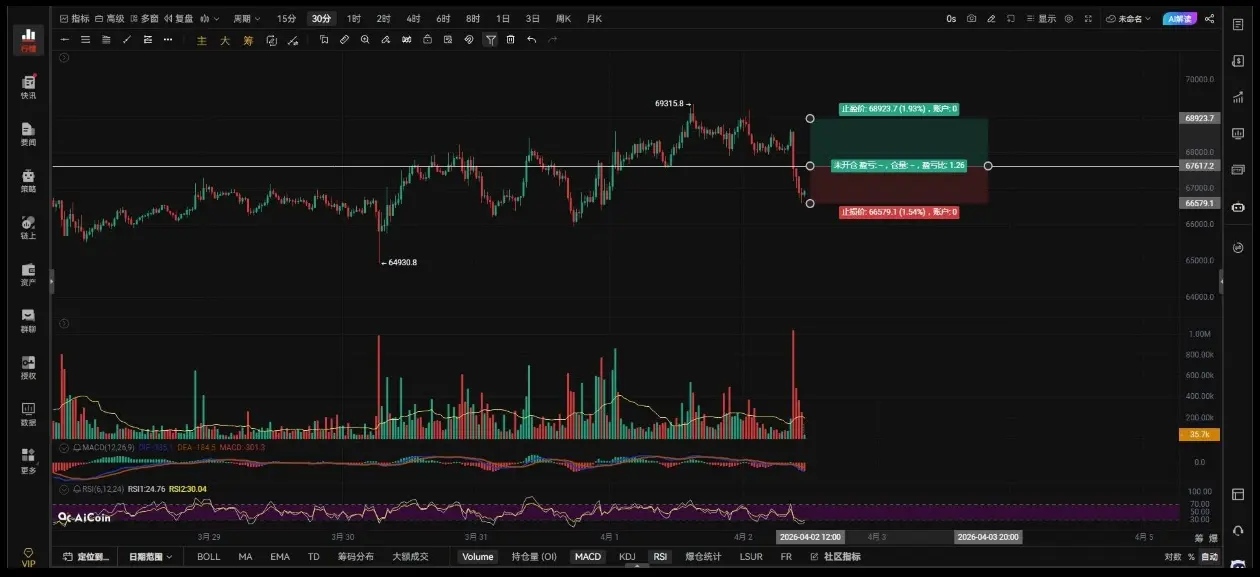Open the 显示 display menu
This screenshot has height=577, width=1260.
(1040, 18)
